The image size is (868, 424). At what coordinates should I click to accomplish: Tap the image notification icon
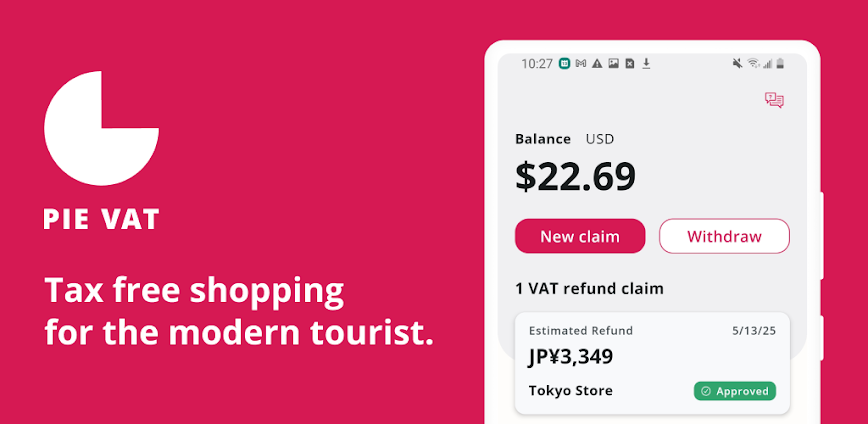pos(613,64)
